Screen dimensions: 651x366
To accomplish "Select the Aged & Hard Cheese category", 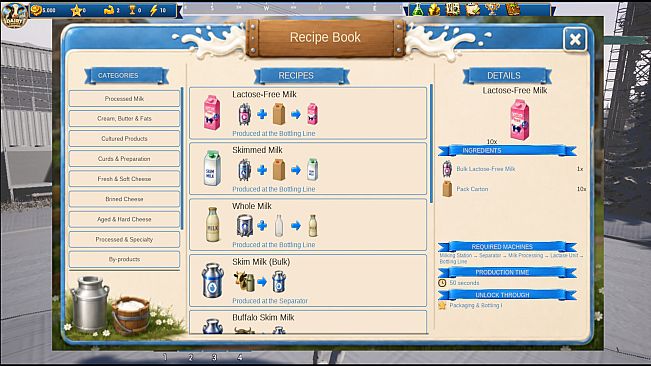I will (124, 219).
